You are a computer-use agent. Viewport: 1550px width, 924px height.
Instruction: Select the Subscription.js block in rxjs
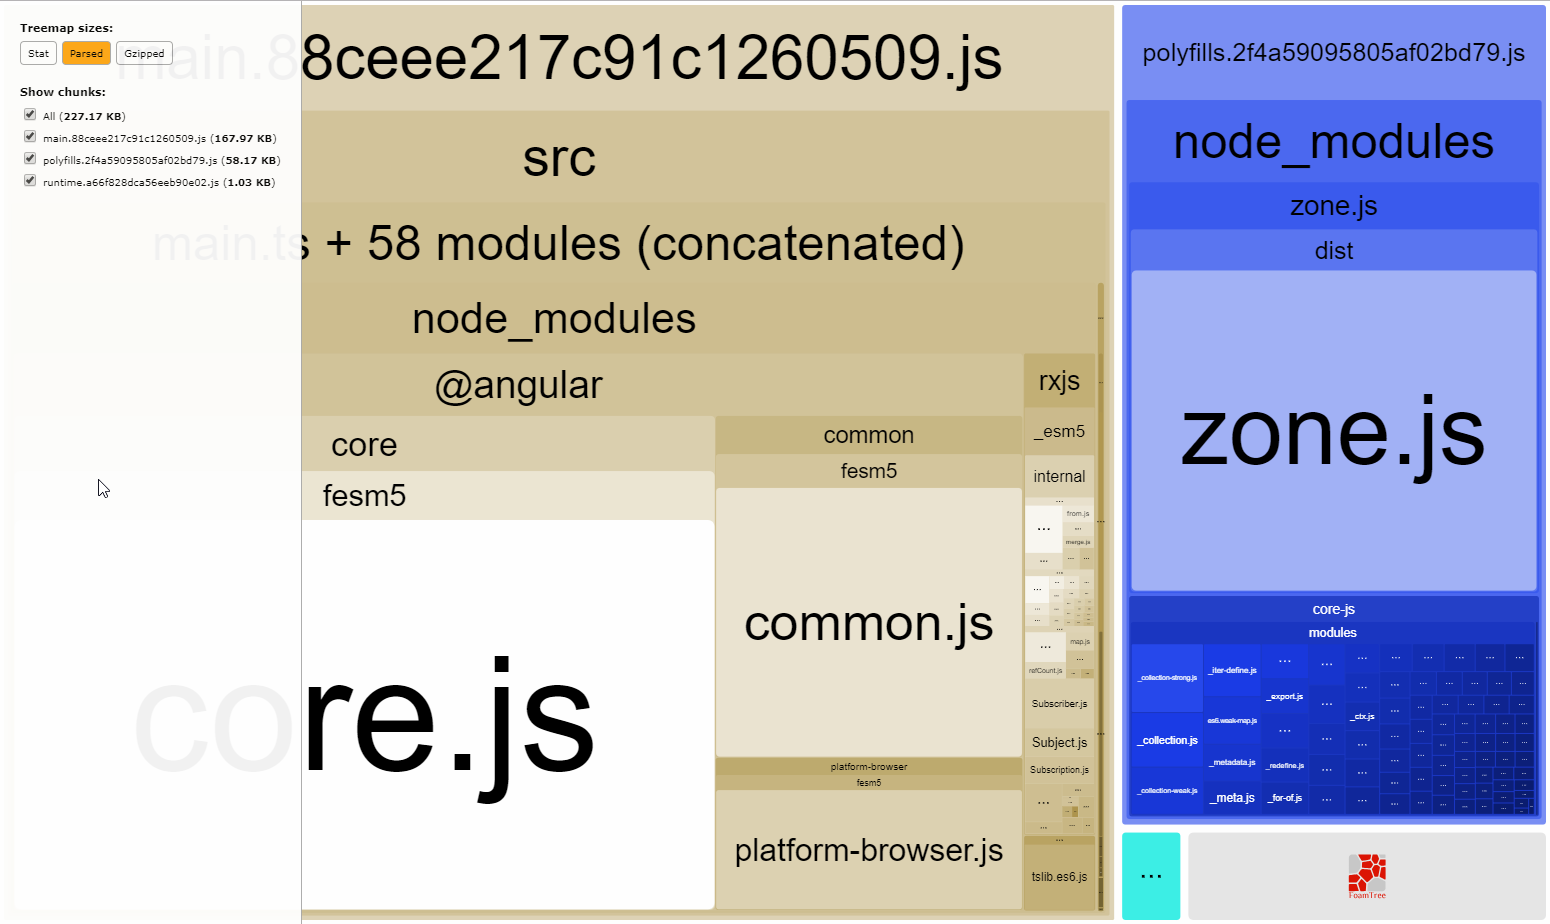point(1059,770)
